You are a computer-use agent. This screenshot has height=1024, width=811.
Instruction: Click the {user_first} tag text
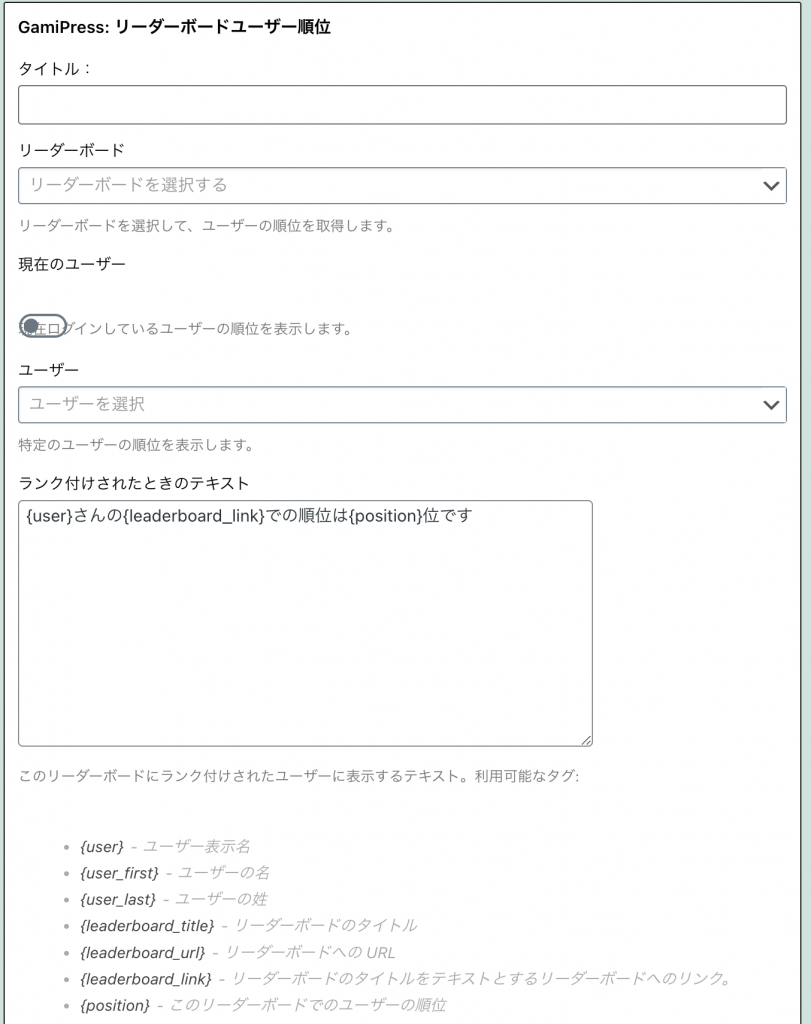tap(119, 873)
